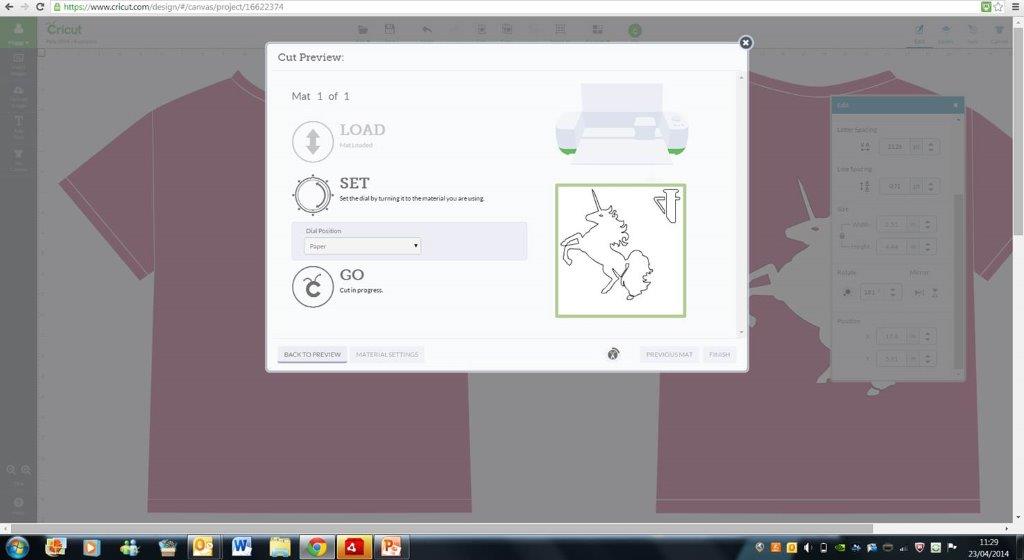The height and width of the screenshot is (560, 1024).
Task: Select the Upload Image sidebar tool
Action: 18,97
